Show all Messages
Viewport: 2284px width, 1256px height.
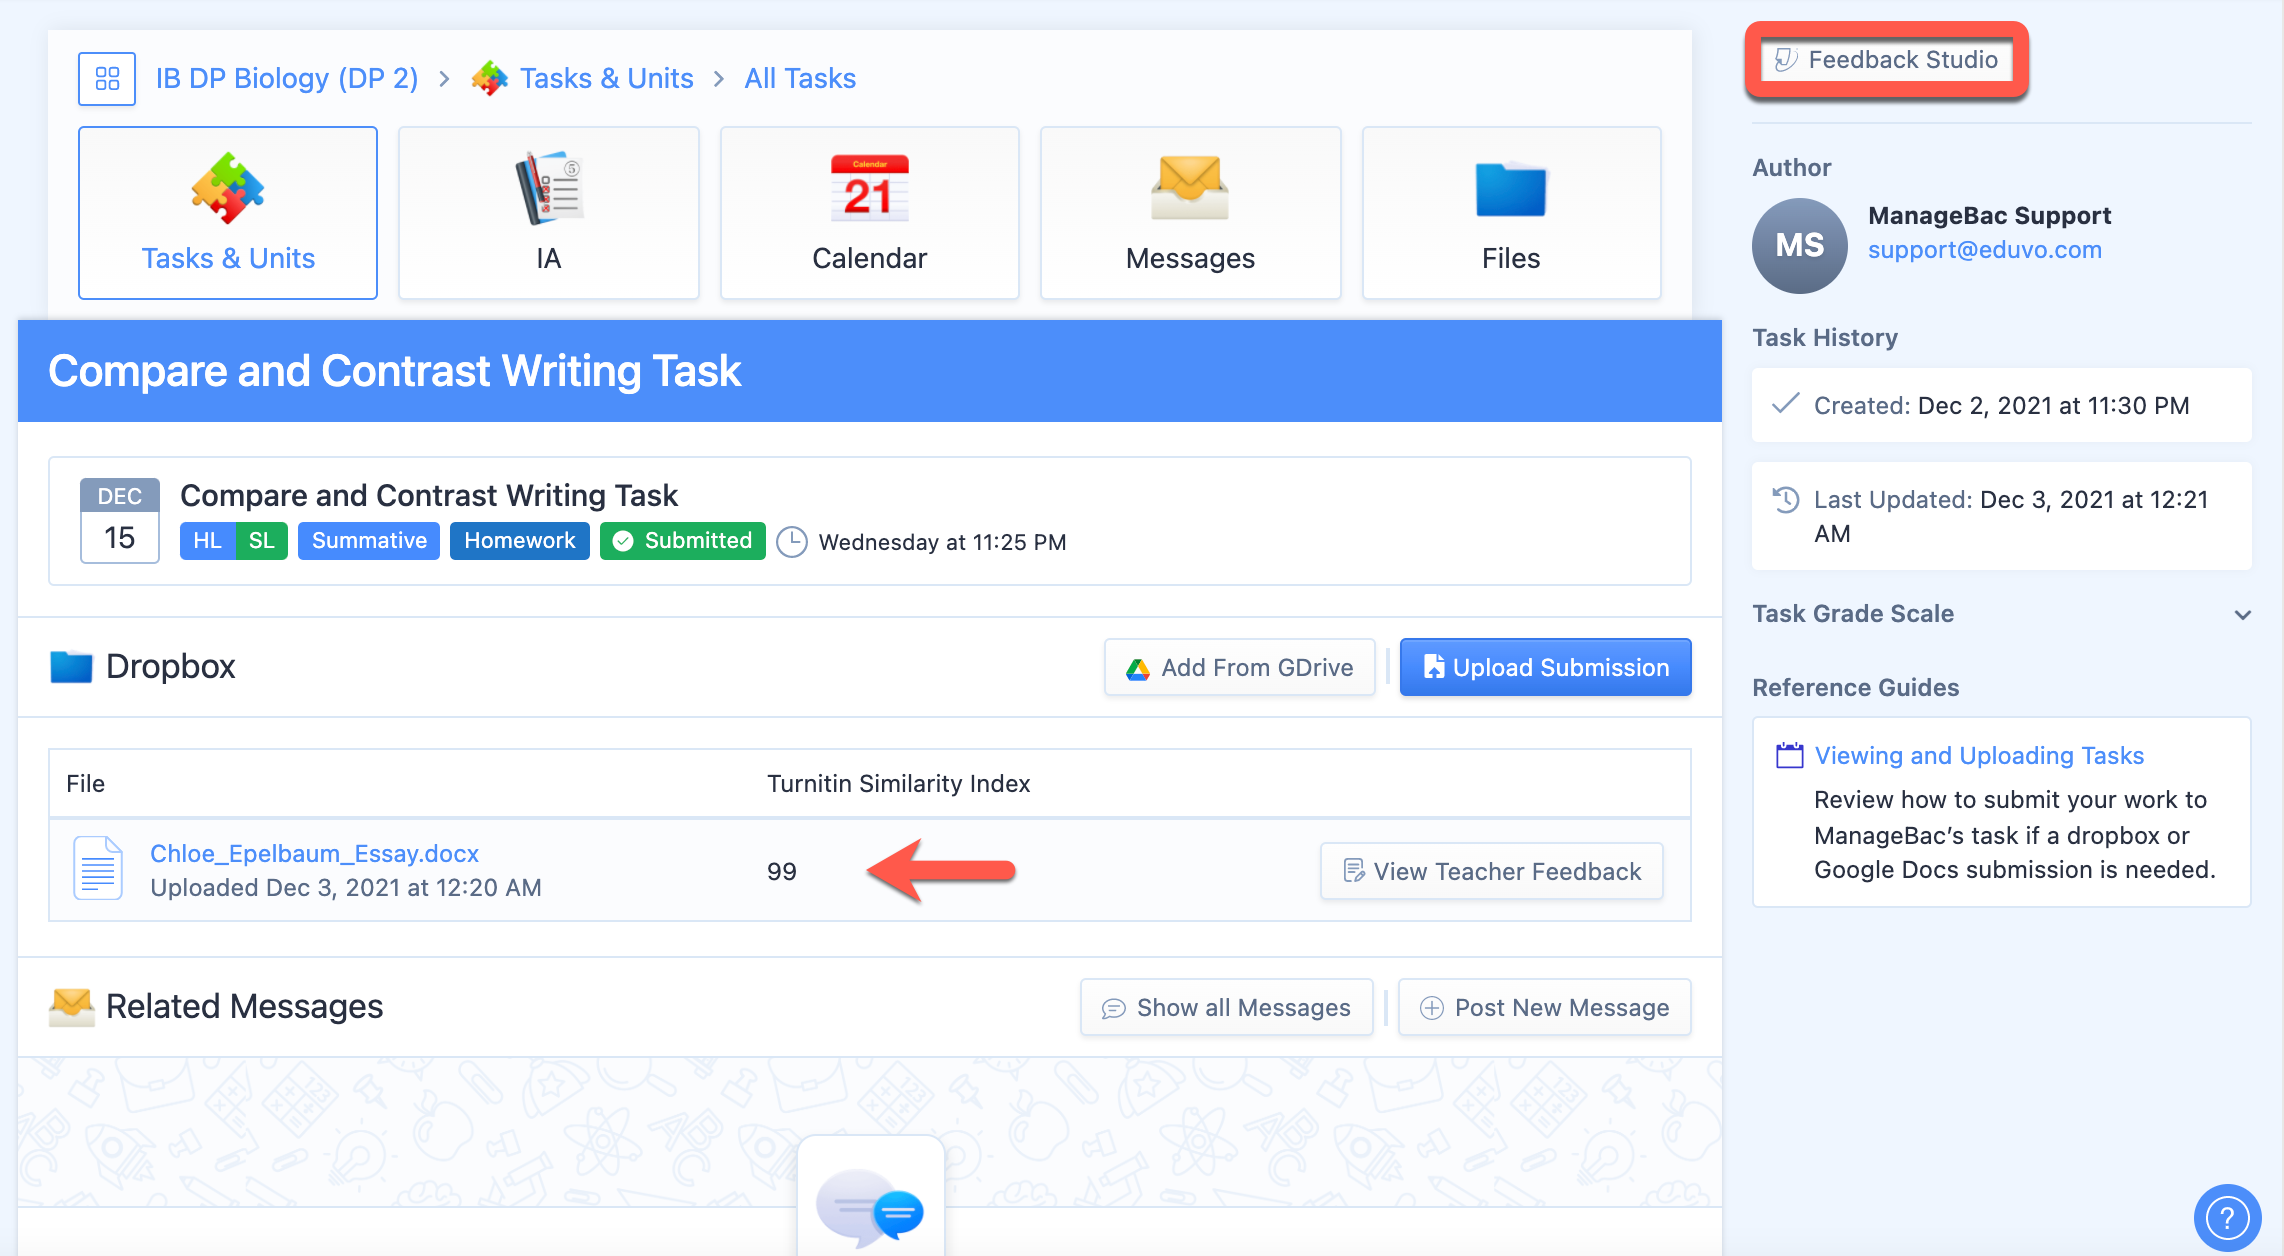[1226, 1008]
